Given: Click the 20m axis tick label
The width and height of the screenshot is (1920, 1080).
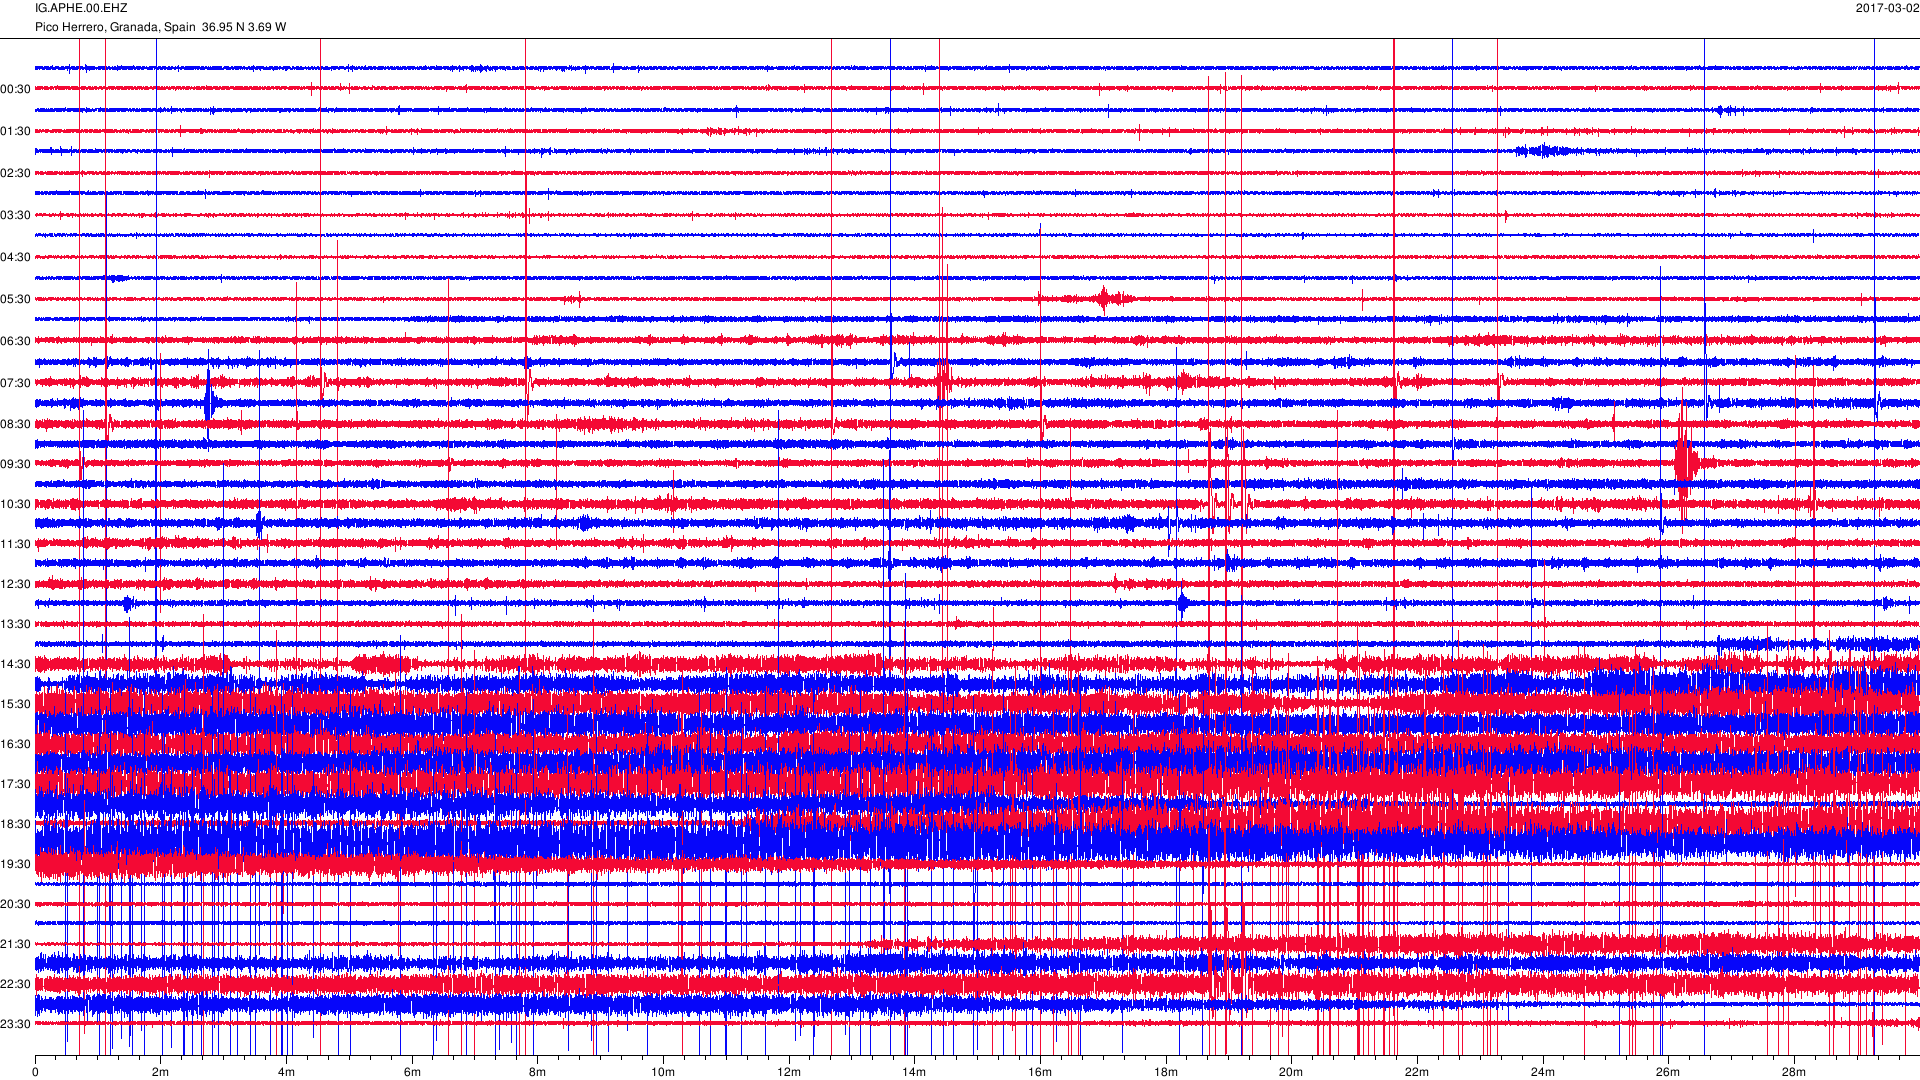Looking at the screenshot, I should click(x=1291, y=1072).
